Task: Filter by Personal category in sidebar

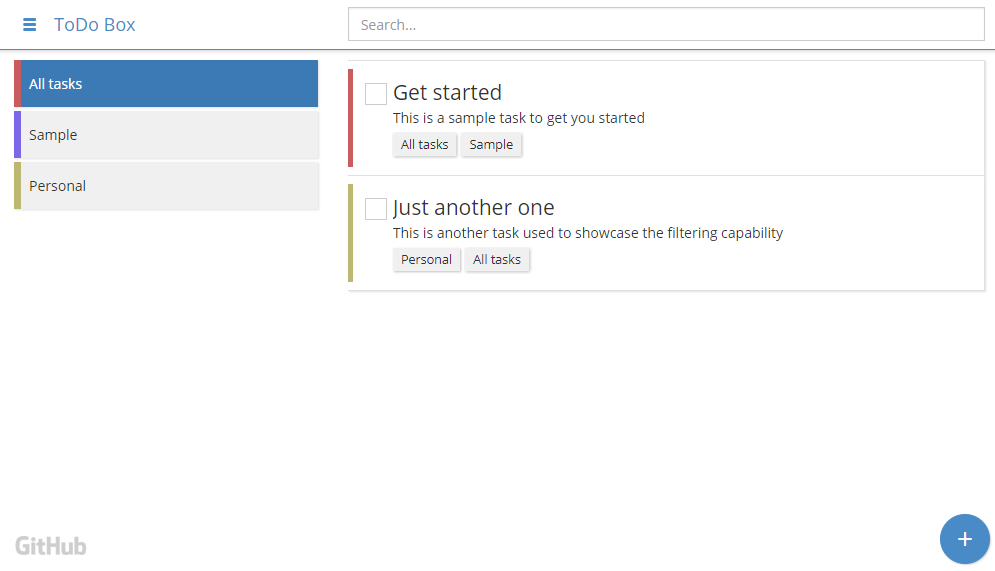Action: (168, 186)
